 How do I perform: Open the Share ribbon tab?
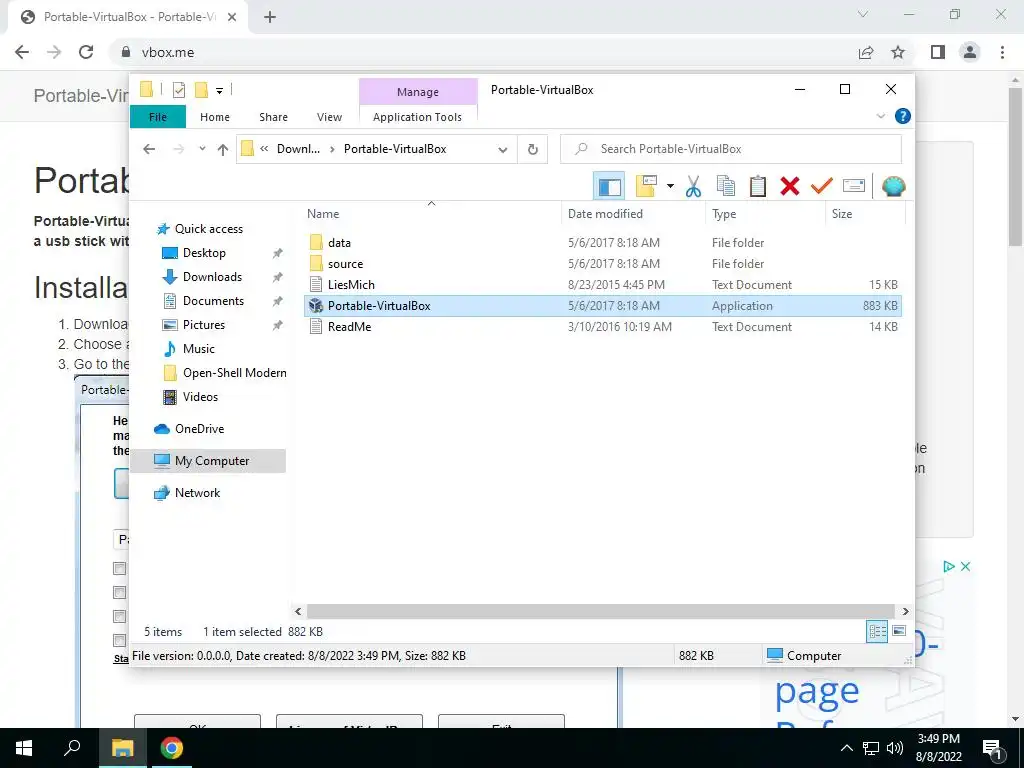tap(273, 117)
